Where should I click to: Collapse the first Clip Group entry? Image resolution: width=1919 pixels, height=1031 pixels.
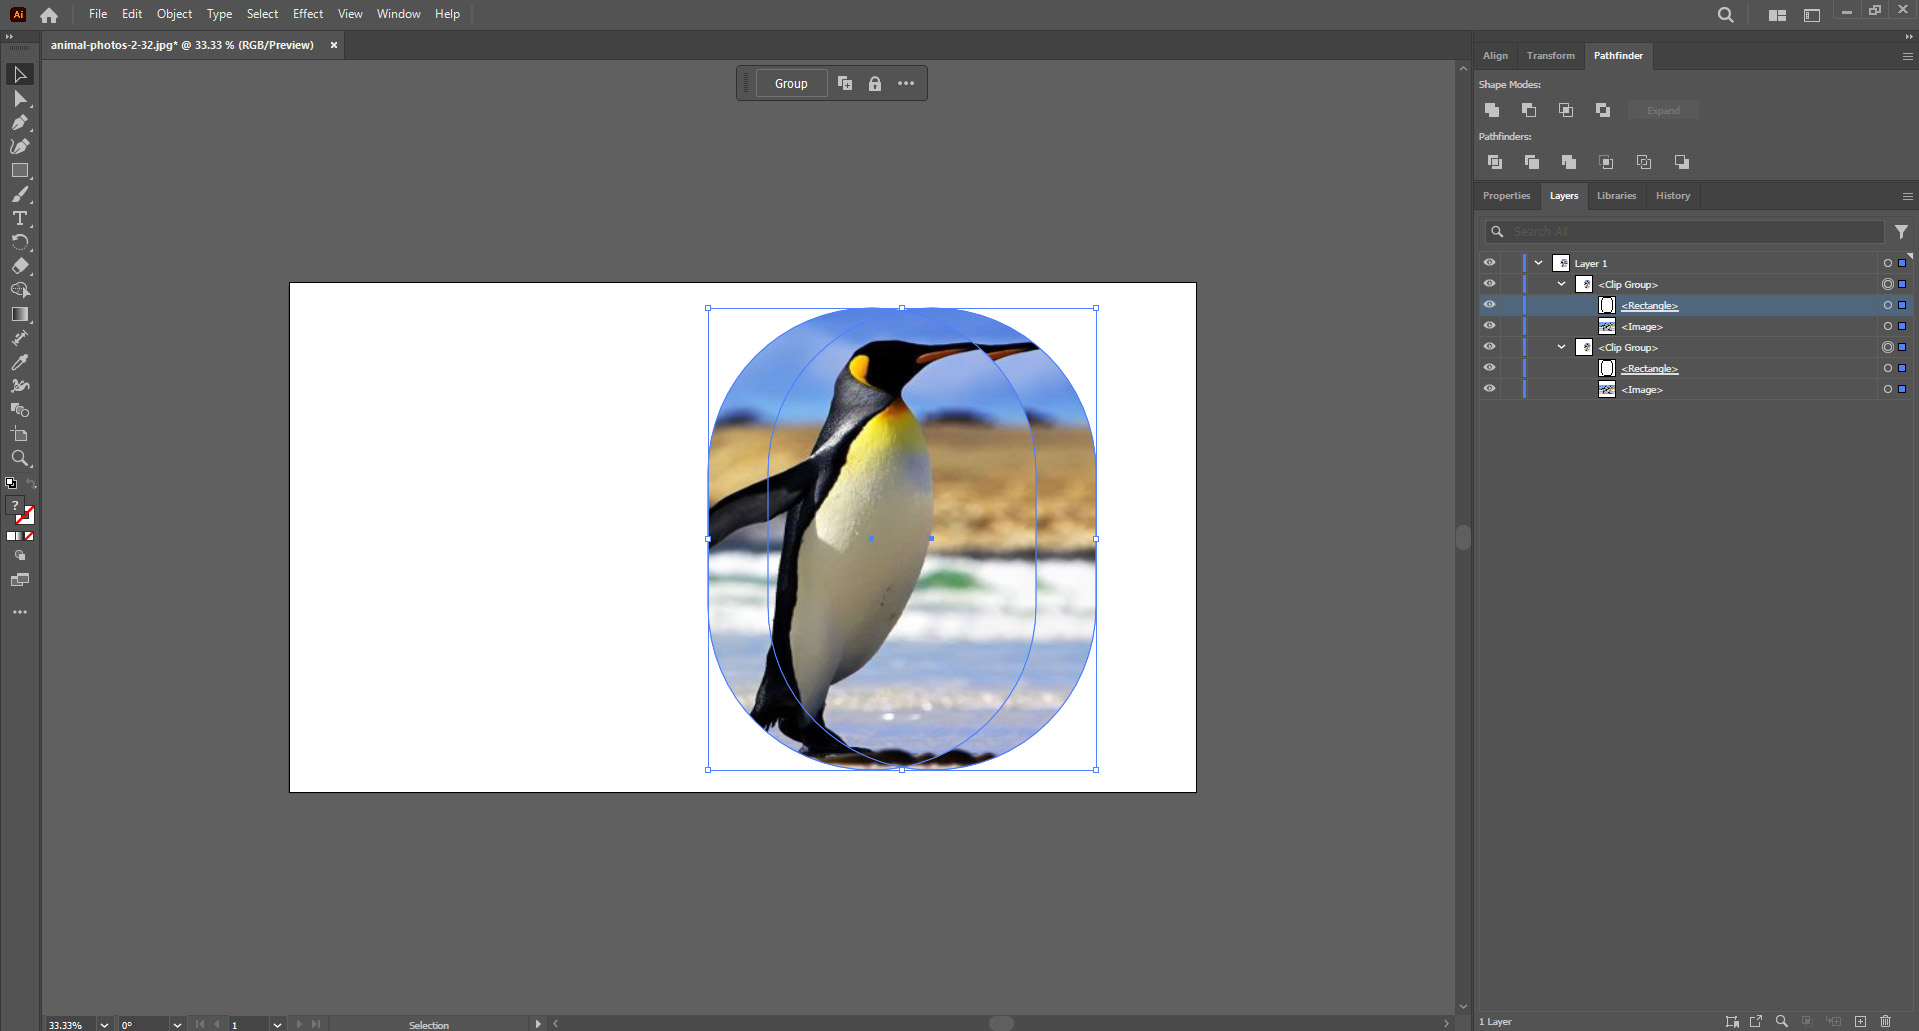[1560, 283]
